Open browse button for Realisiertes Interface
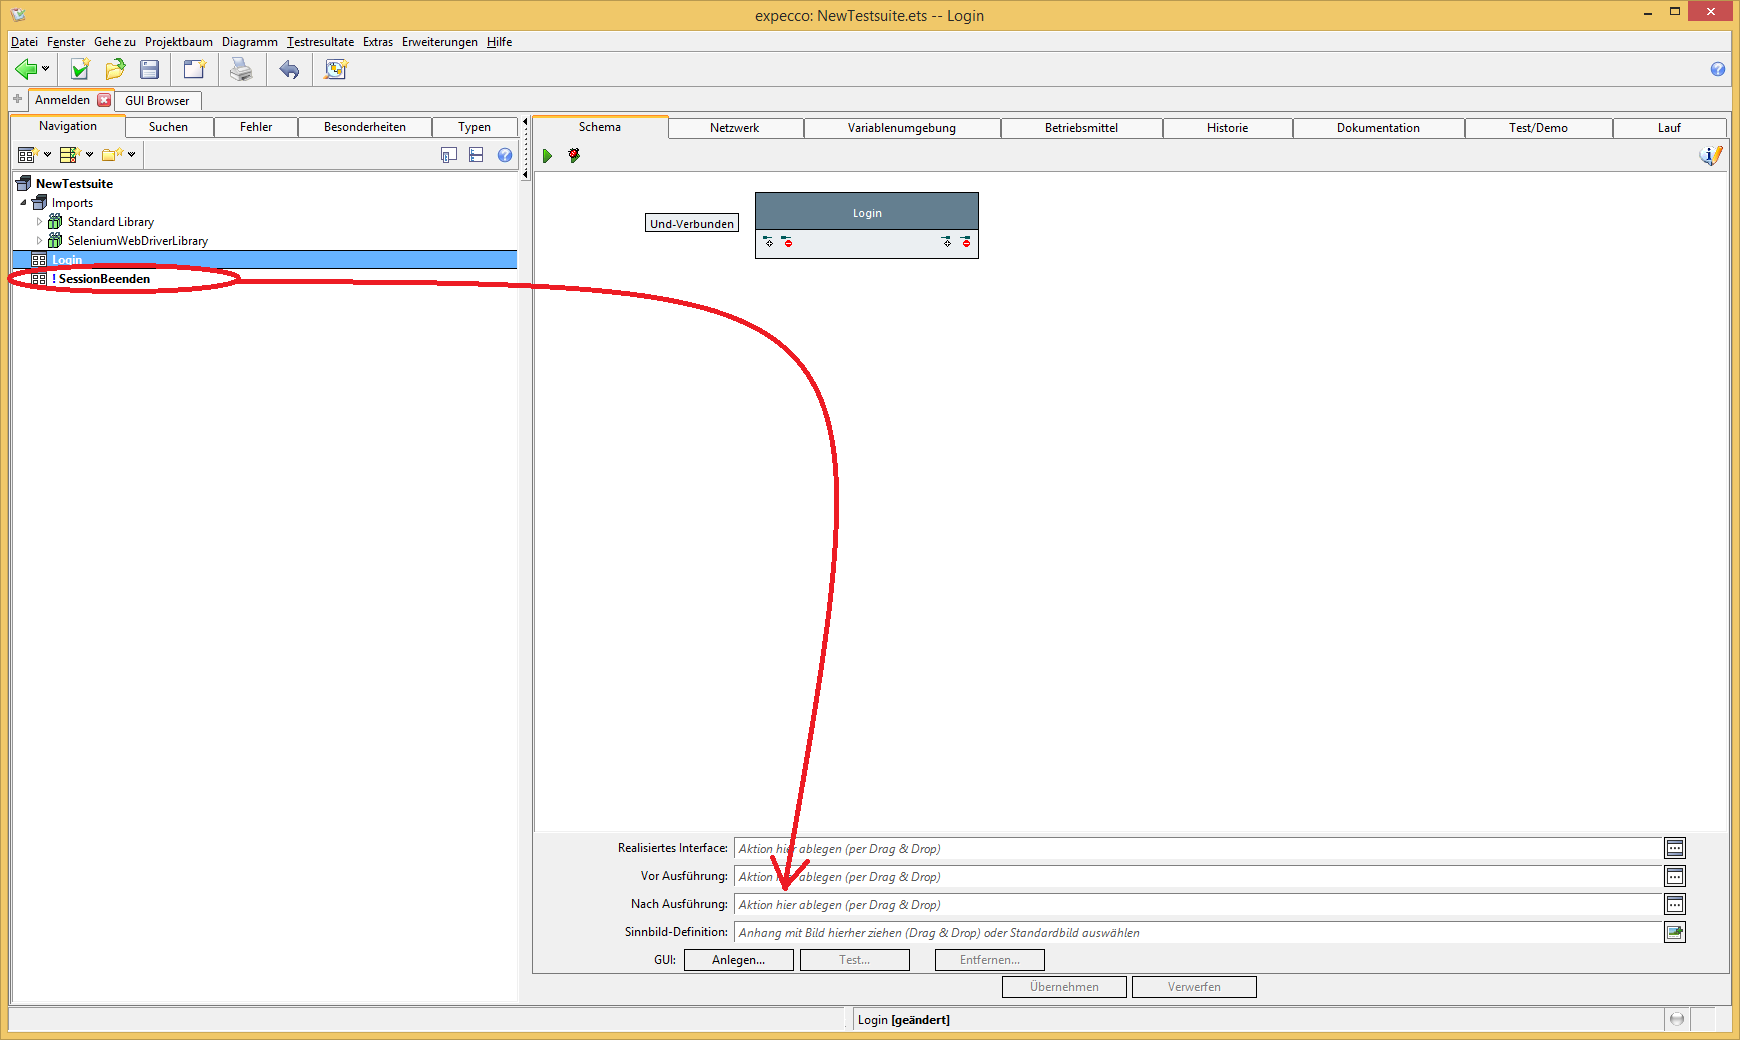The image size is (1740, 1040). pyautogui.click(x=1674, y=849)
